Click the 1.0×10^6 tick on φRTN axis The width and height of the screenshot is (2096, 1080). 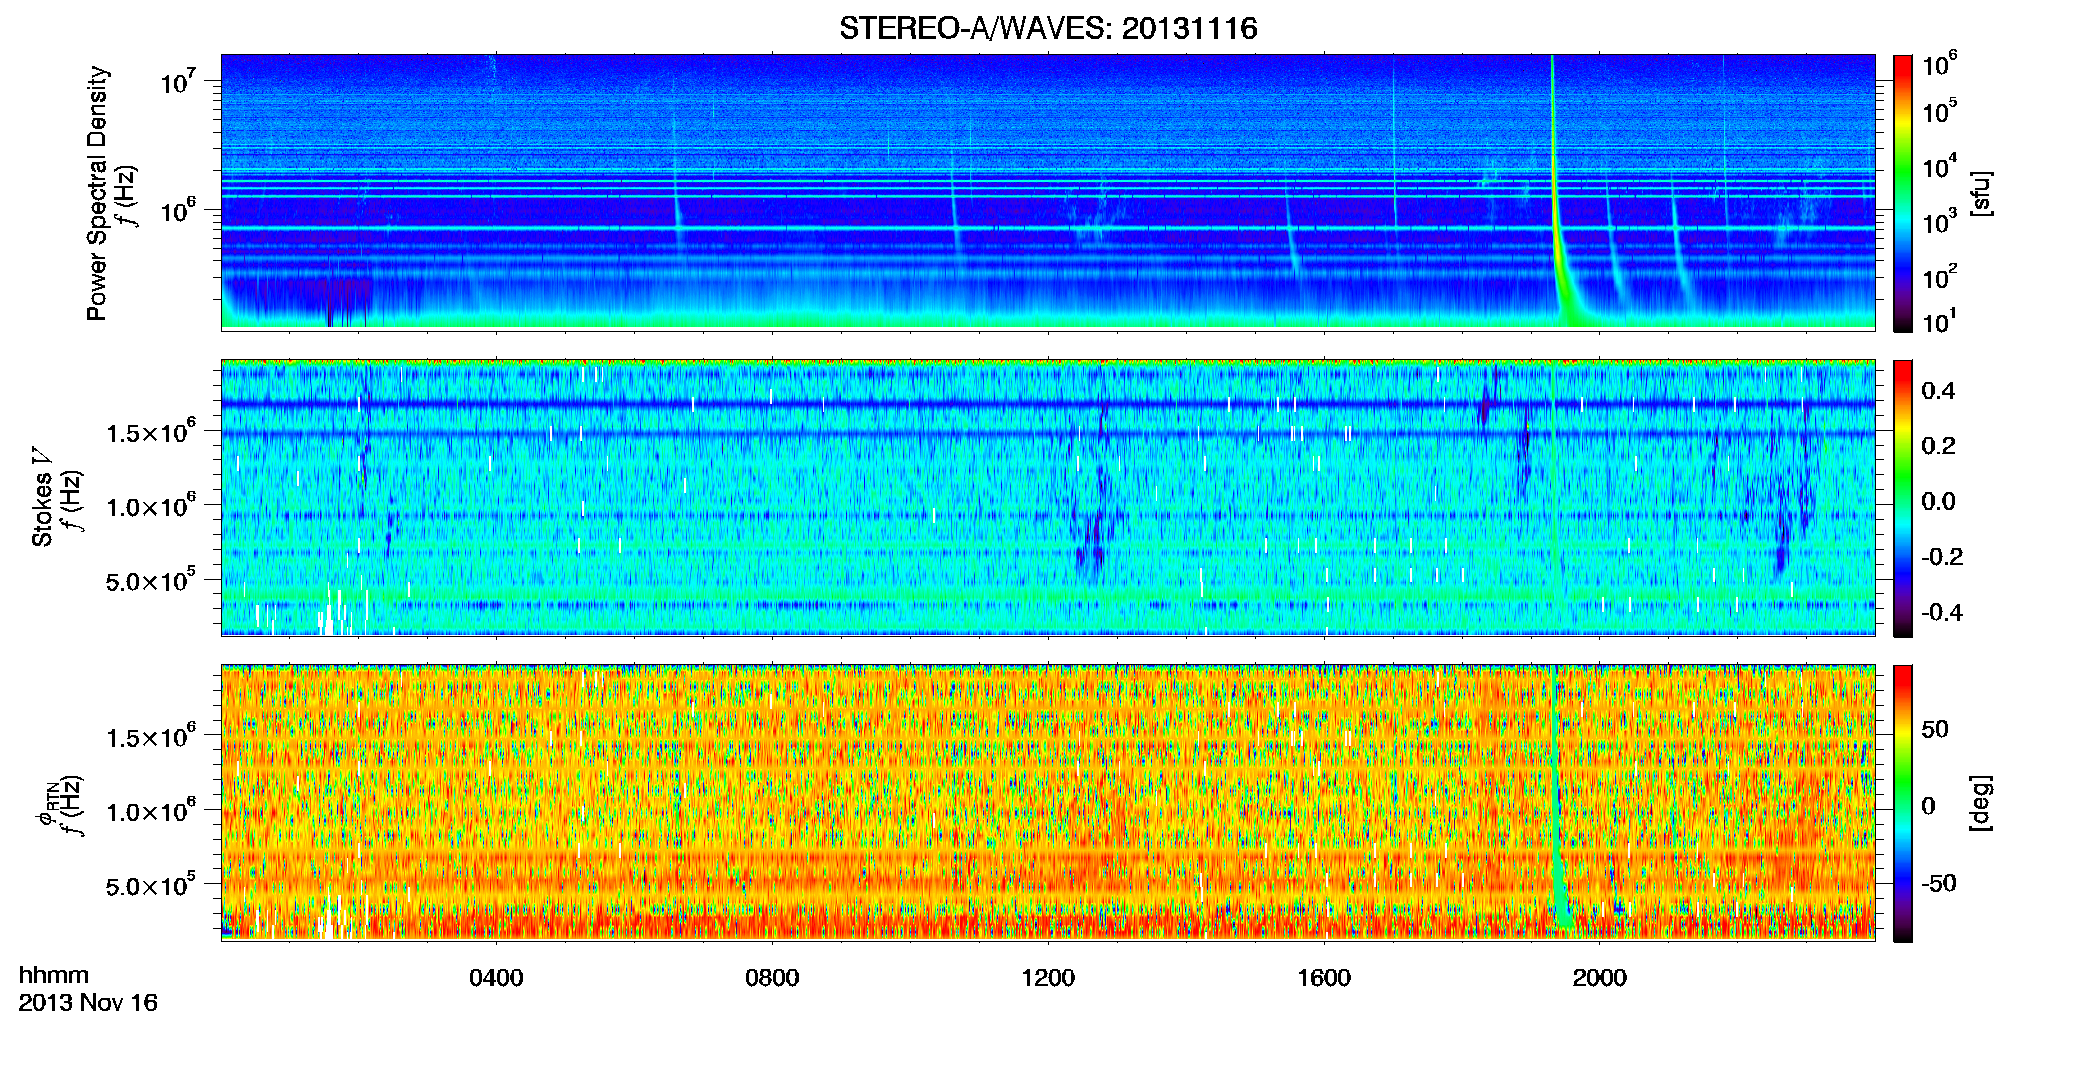tap(151, 810)
